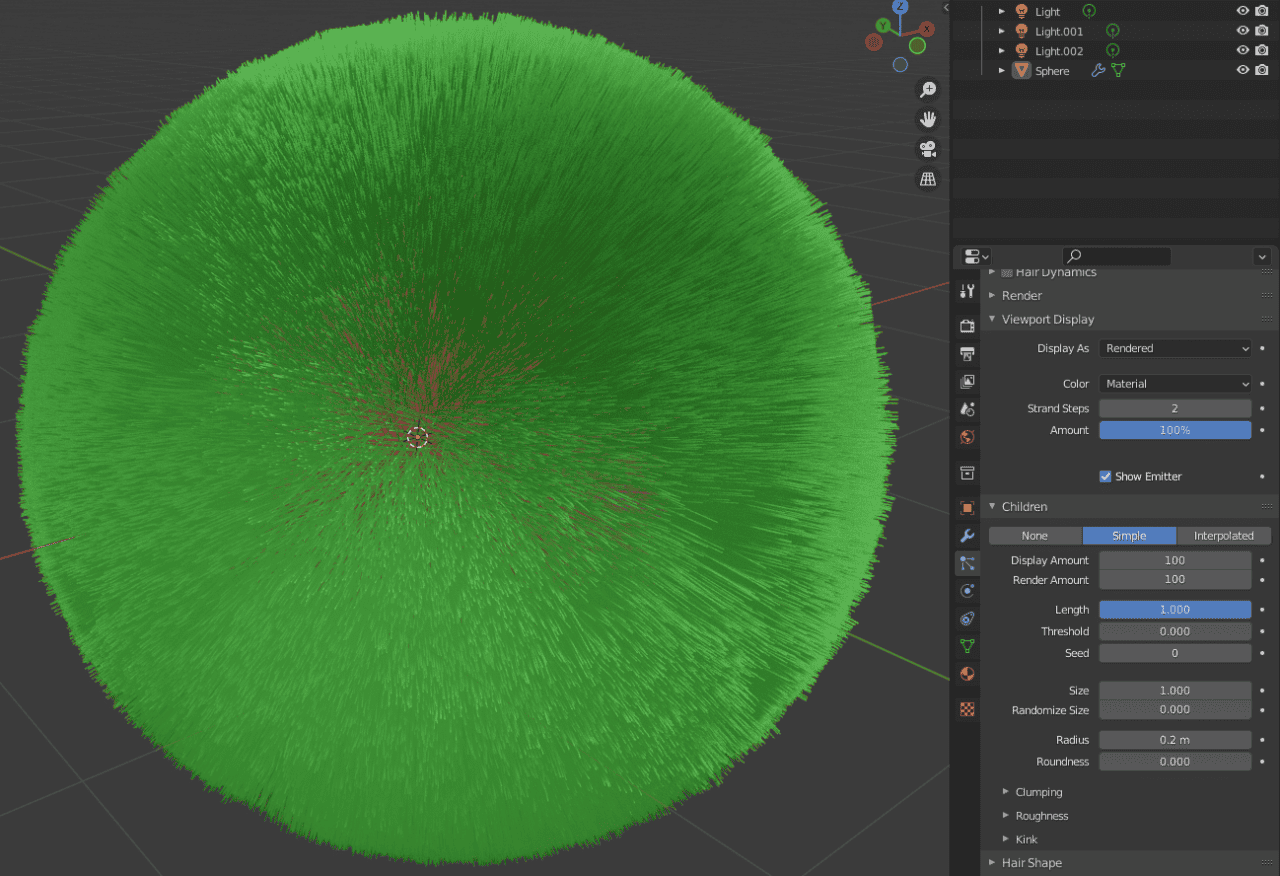Viewport: 1280px width, 876px height.
Task: Expand the Light.002 outliner entry
Action: point(1002,50)
